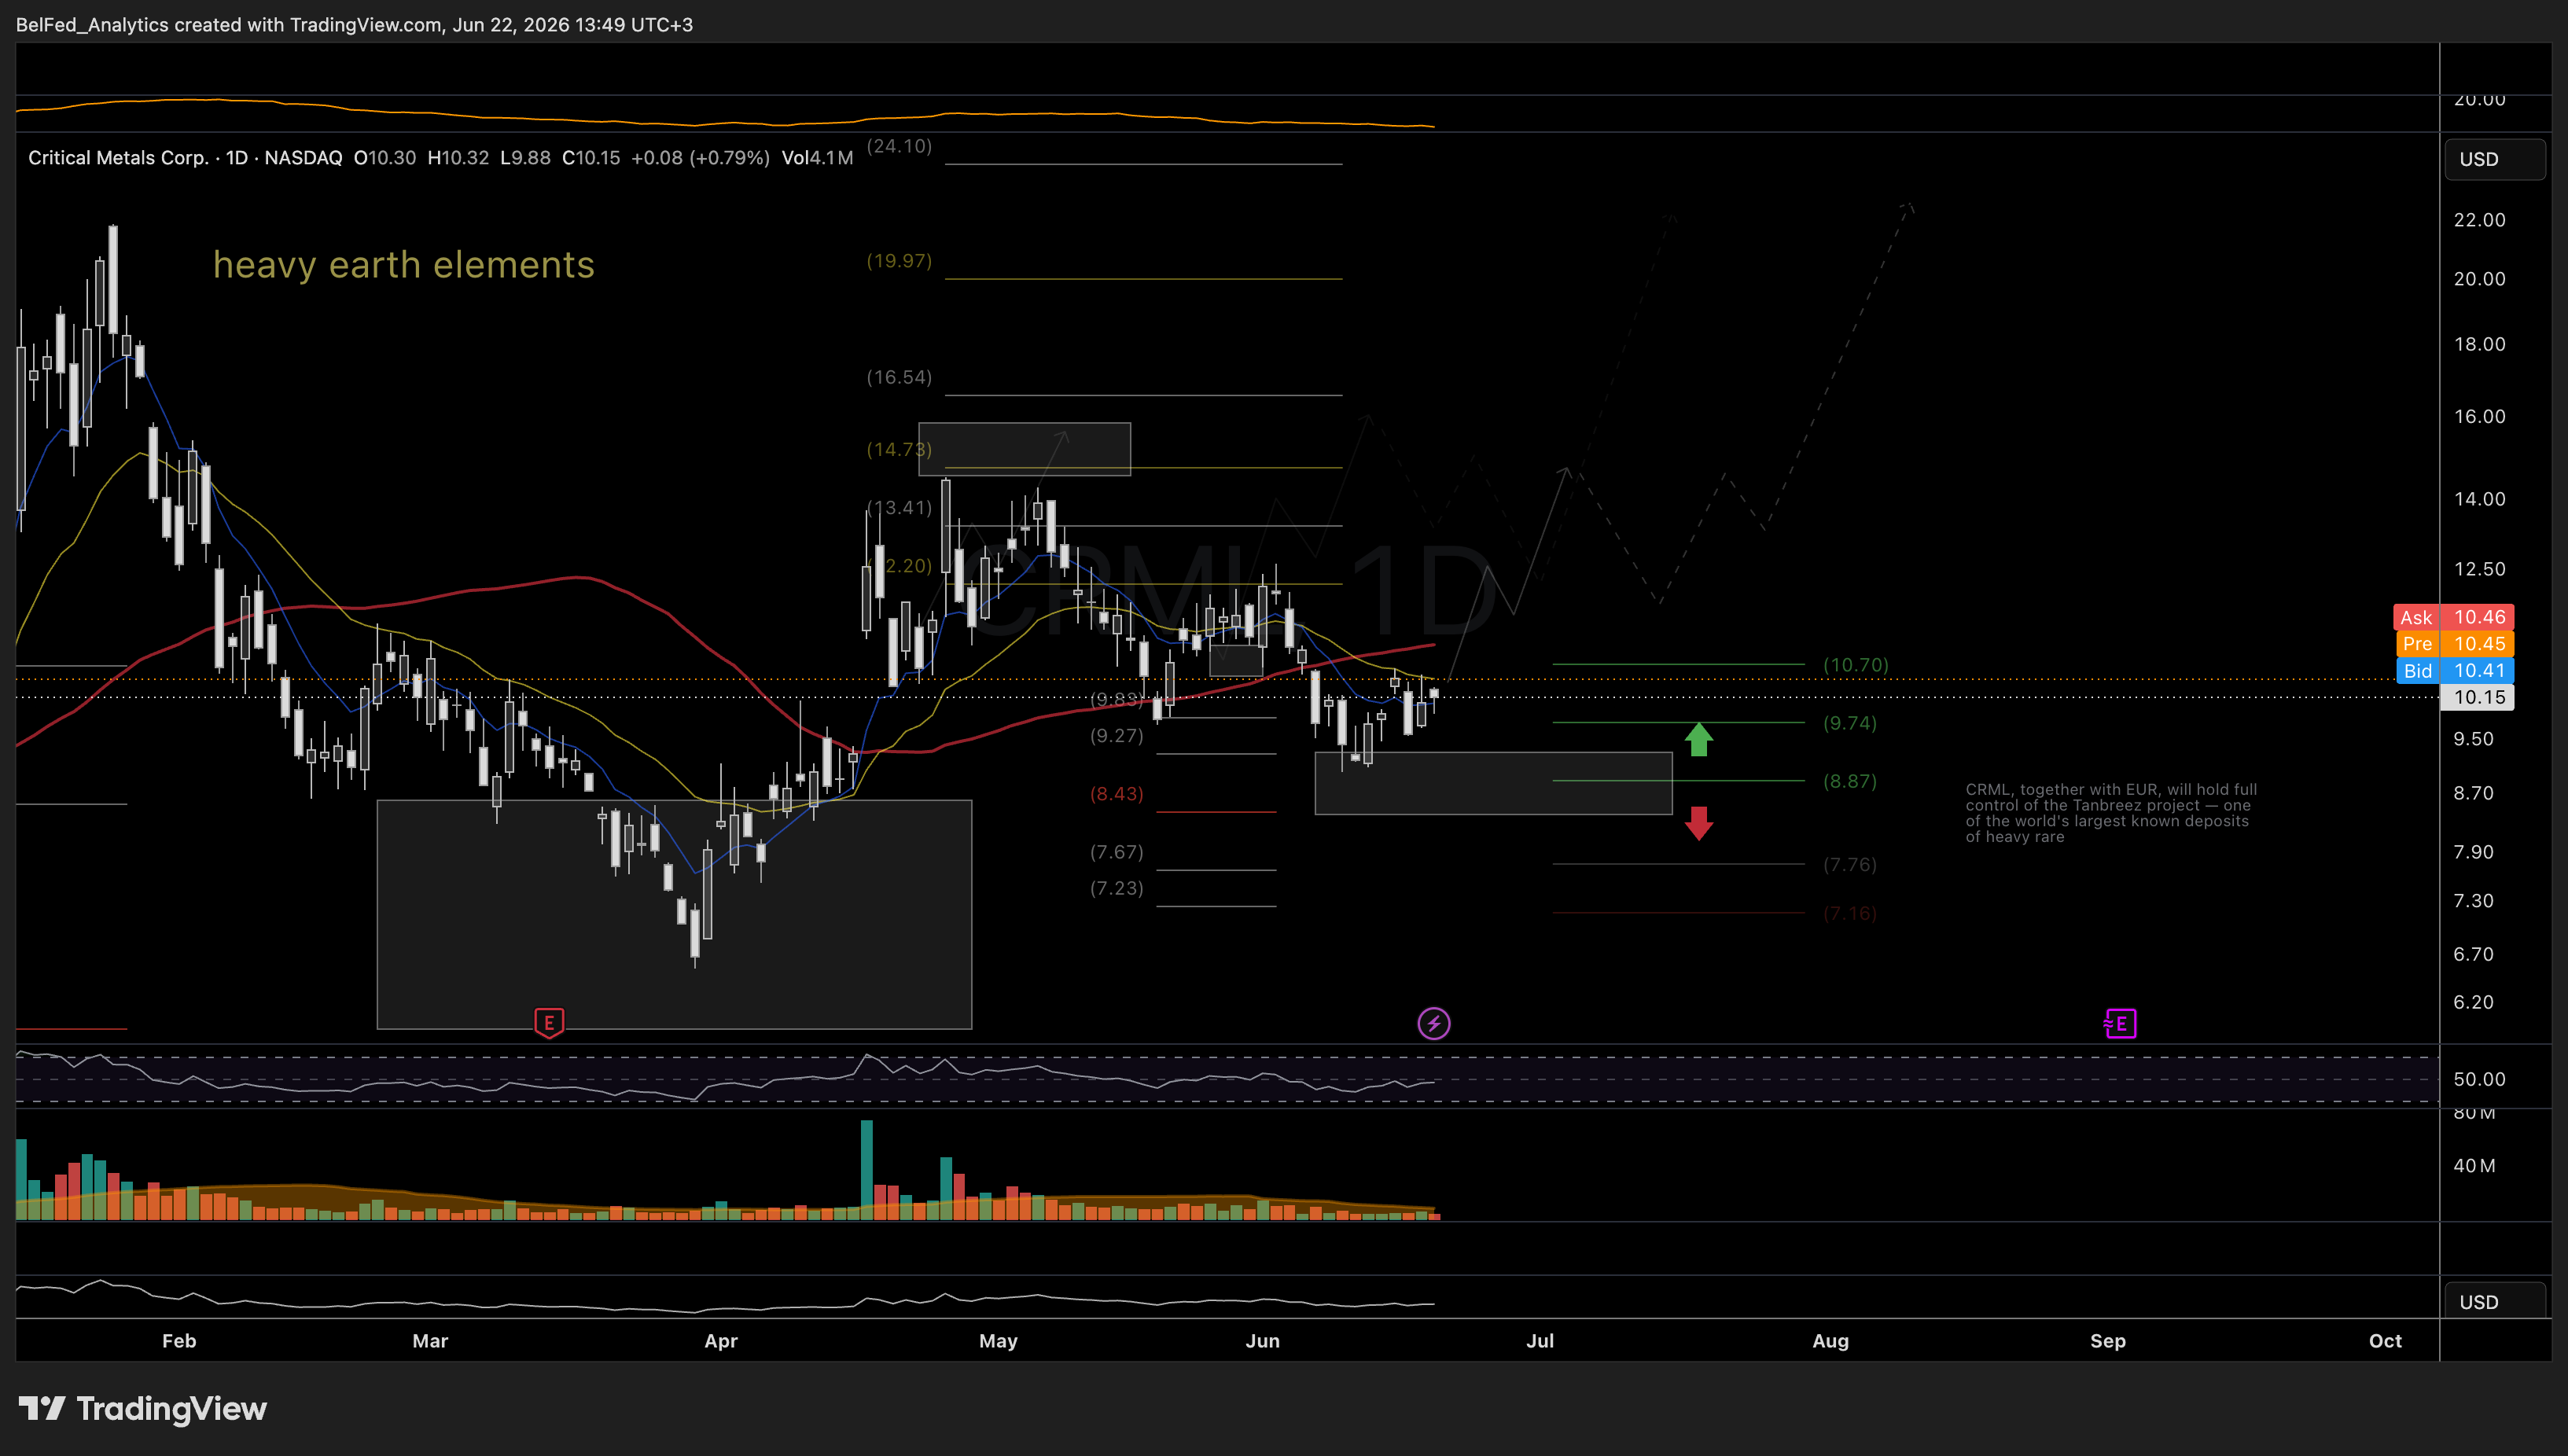
Task: Select the (7.16) red level label
Action: click(1850, 913)
